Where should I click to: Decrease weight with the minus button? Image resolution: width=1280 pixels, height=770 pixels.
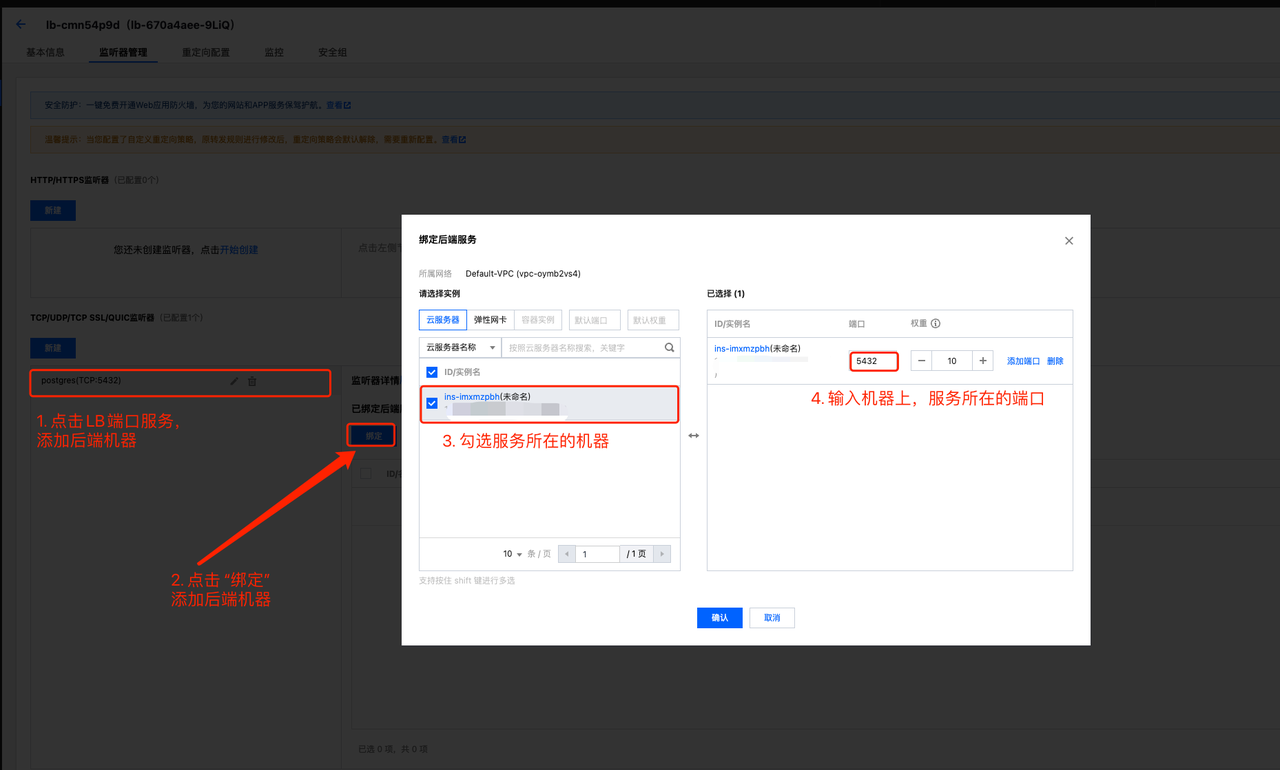point(921,361)
